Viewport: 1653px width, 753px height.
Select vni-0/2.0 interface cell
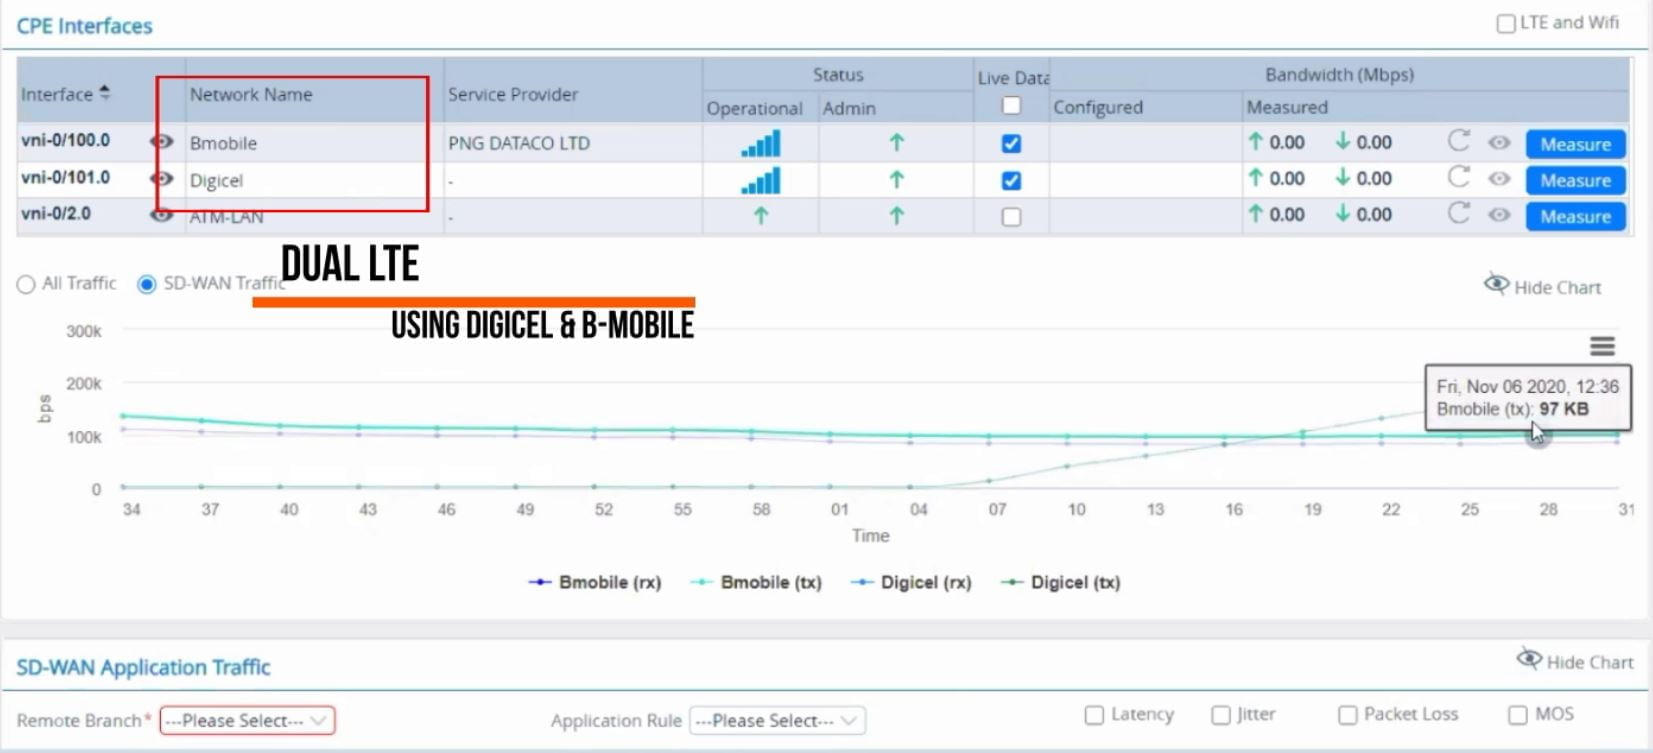click(x=56, y=213)
